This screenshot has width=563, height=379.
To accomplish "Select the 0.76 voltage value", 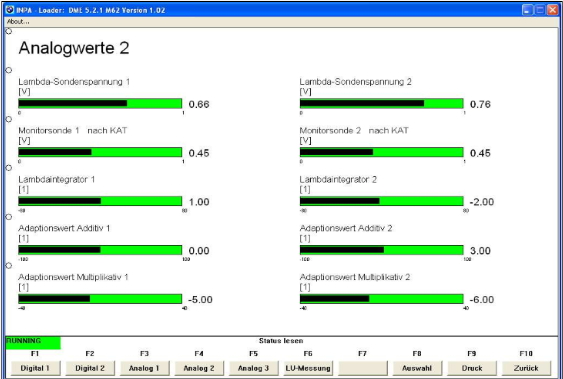I will coord(480,104).
